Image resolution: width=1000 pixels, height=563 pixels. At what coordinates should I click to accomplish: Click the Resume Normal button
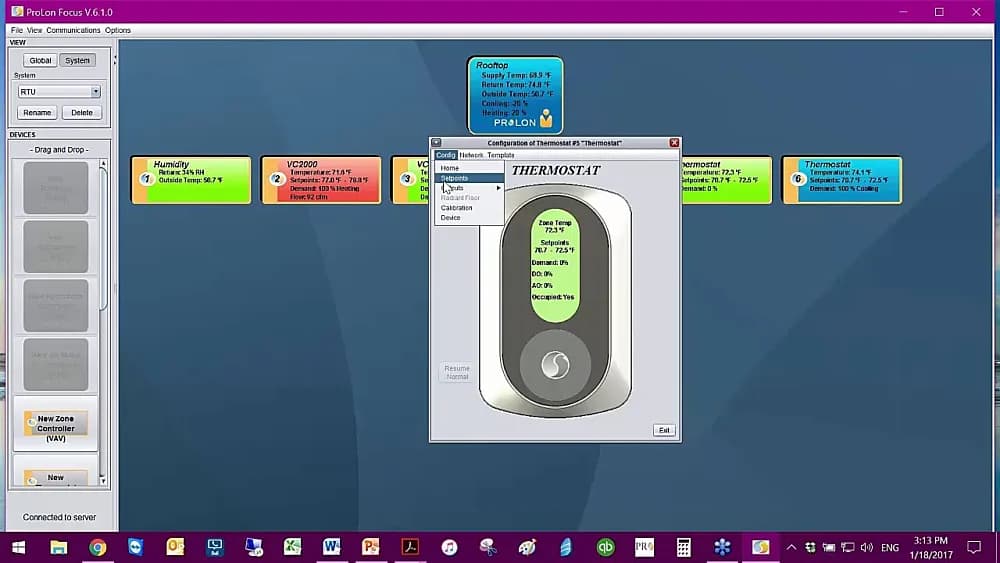(457, 372)
